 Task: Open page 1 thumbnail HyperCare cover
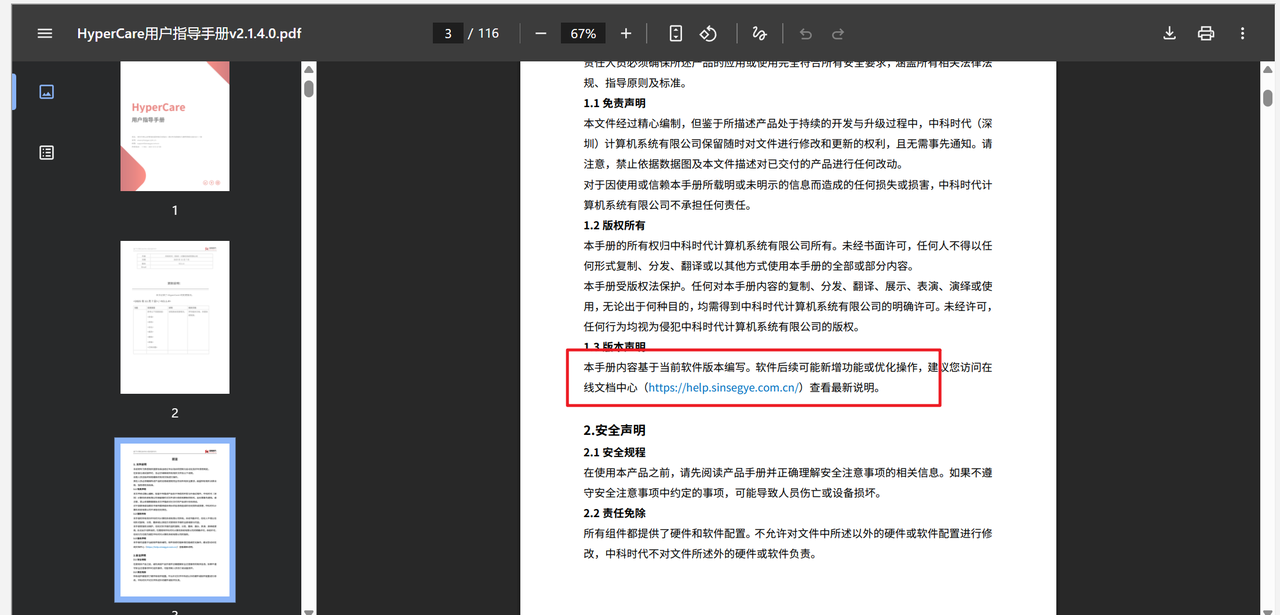point(175,126)
